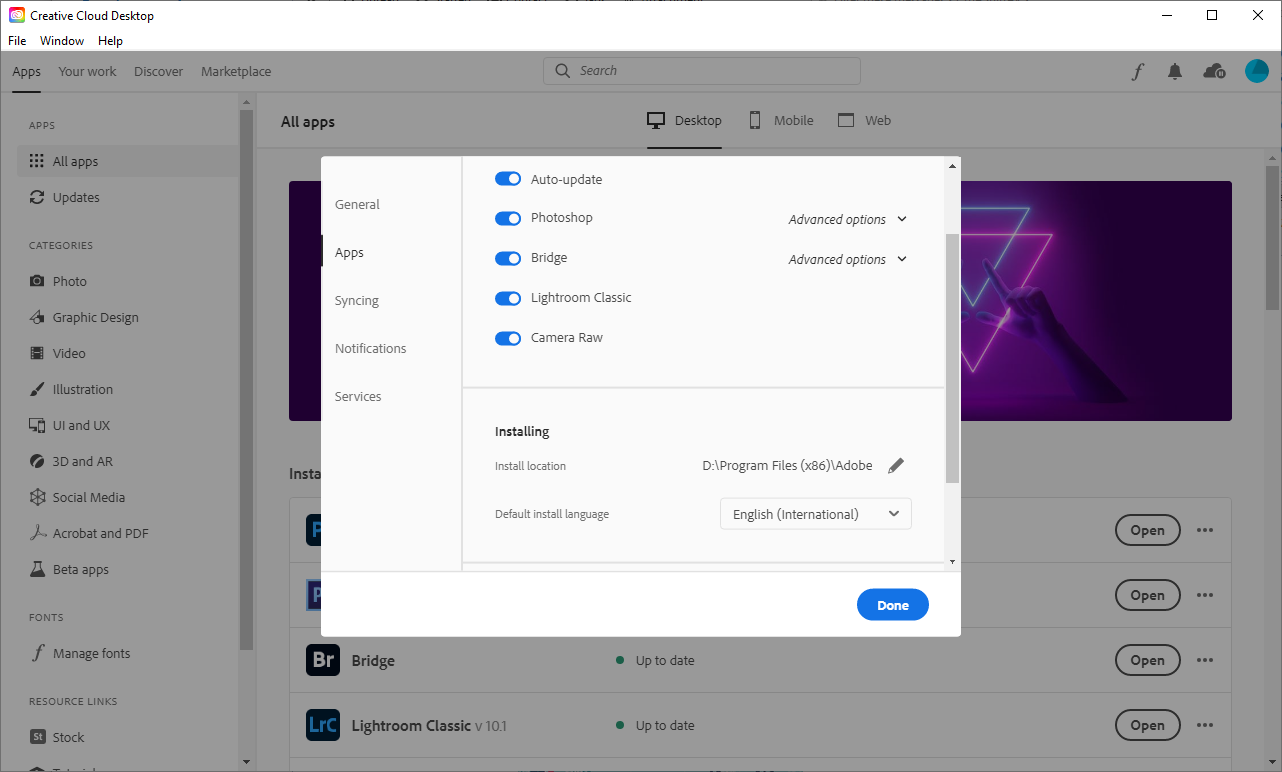Open more options for Lightroom Classic row
1282x772 pixels.
[1204, 725]
